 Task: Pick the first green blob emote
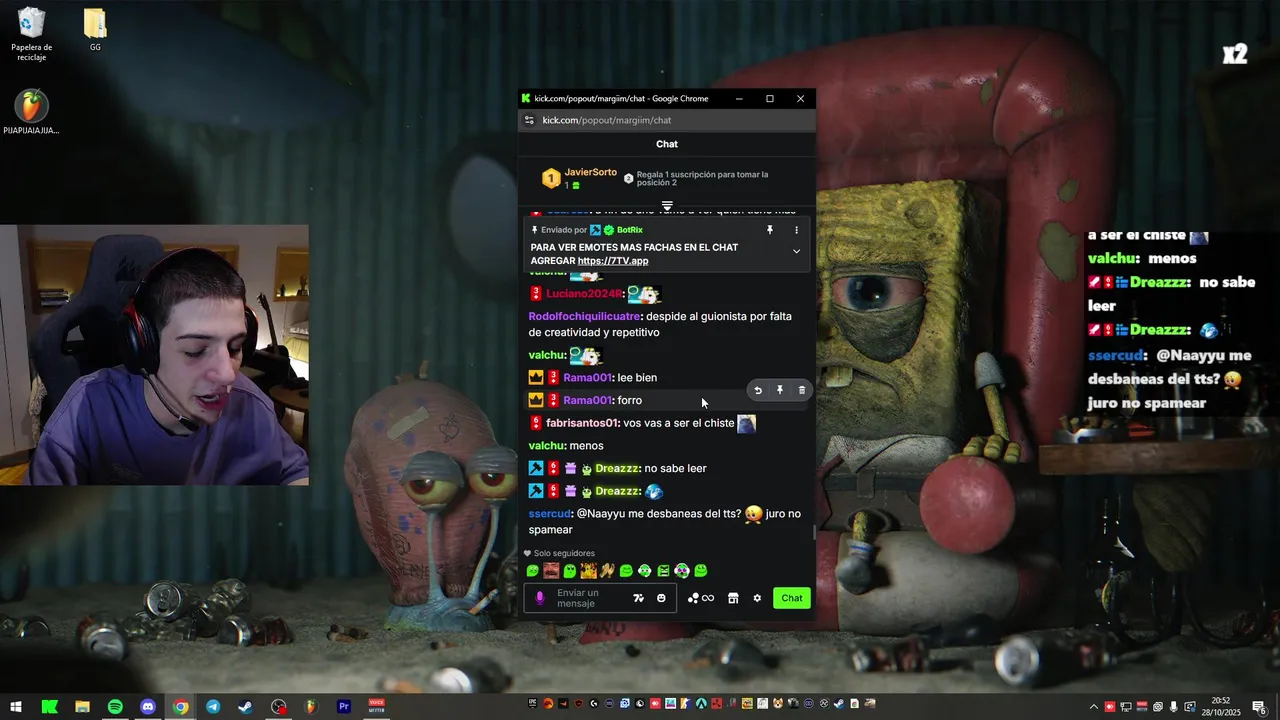point(532,571)
